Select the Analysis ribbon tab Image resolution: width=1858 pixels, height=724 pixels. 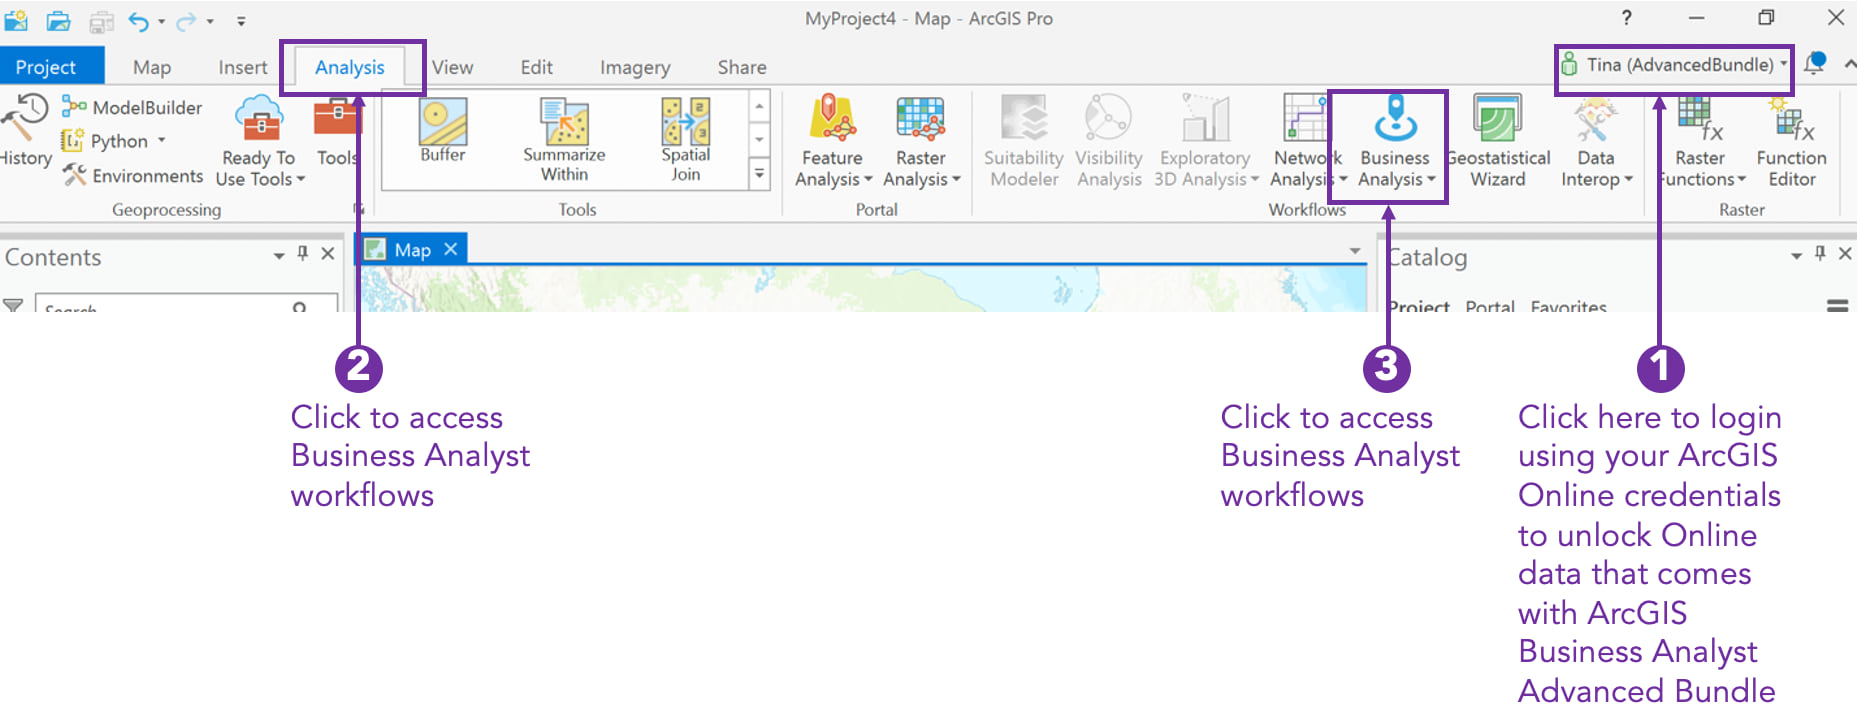[x=350, y=67]
